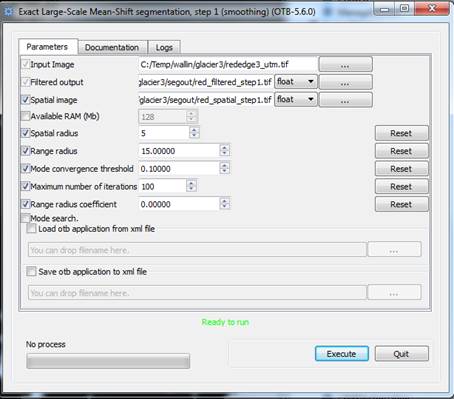Adjust the Maximum number of iterations spinner
The image size is (454, 399).
coord(191,186)
